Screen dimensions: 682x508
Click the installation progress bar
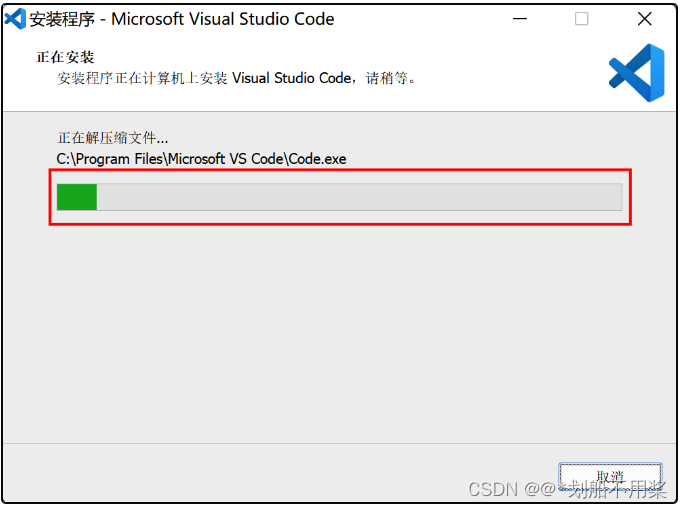[339, 197]
